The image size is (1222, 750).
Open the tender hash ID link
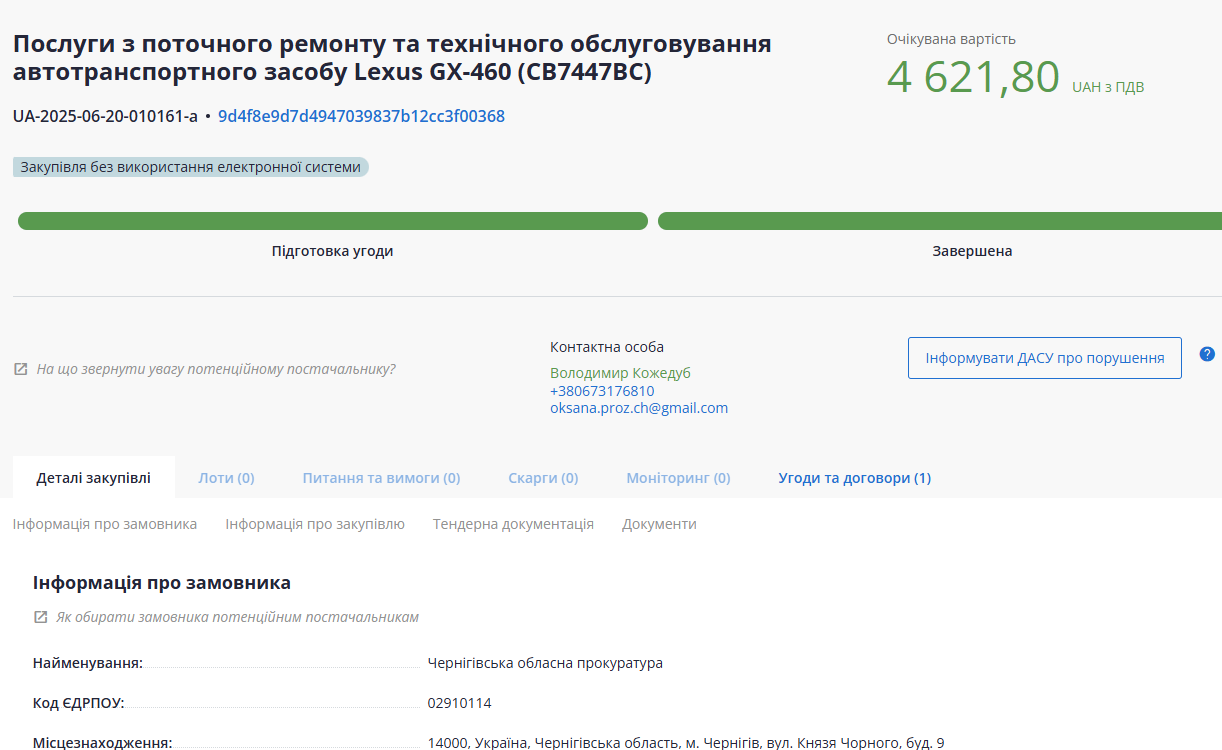tap(361, 116)
